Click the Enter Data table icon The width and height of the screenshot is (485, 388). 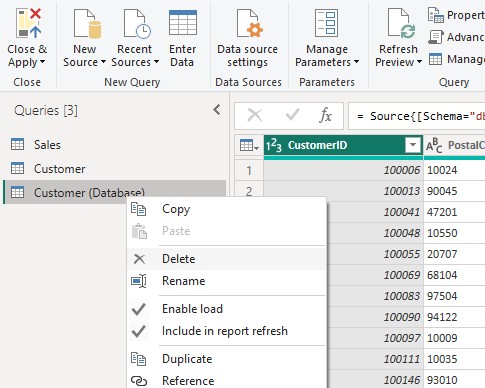[183, 23]
